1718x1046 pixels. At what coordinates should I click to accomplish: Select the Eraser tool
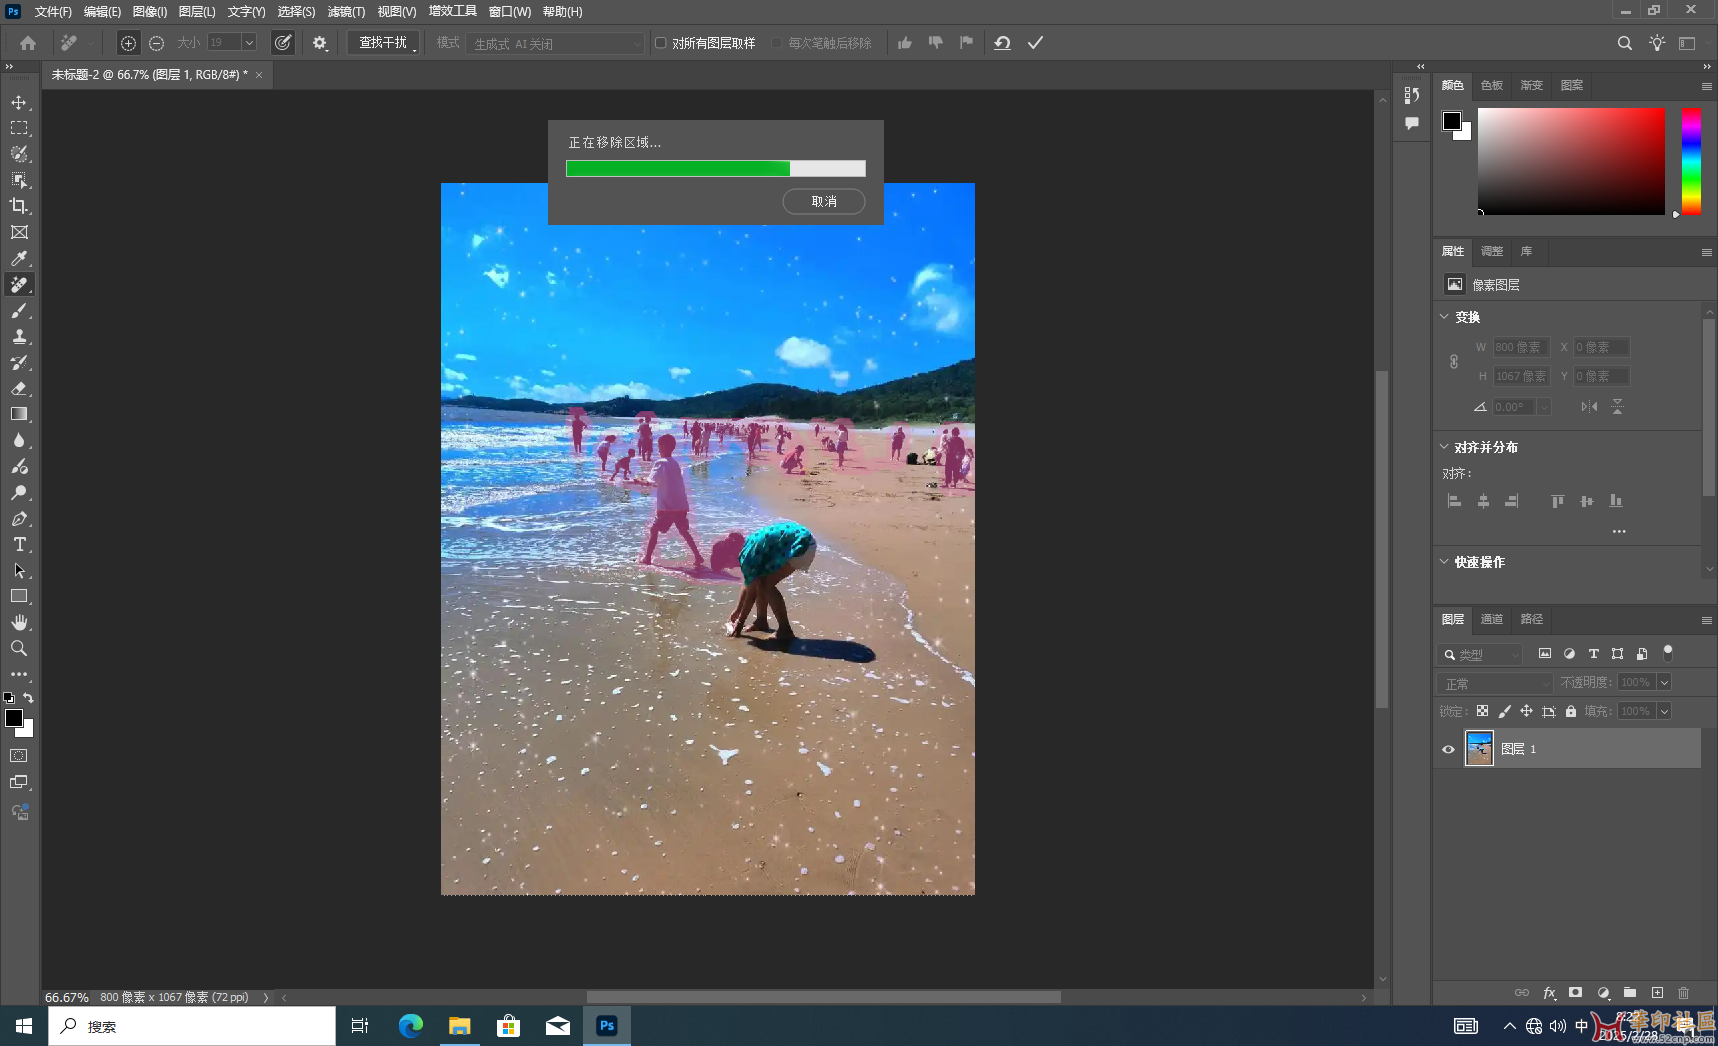[x=19, y=388]
